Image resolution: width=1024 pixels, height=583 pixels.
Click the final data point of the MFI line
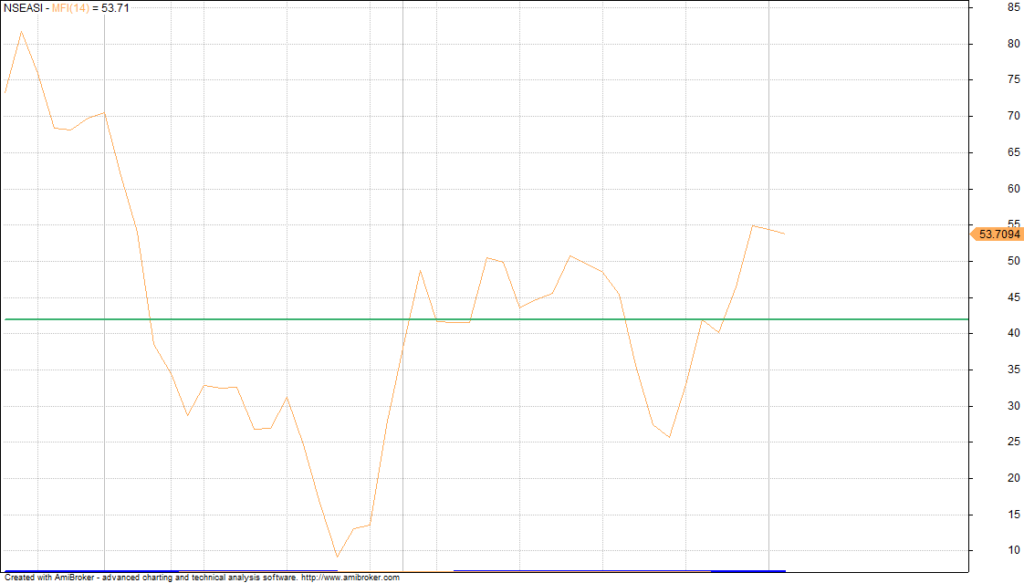tap(784, 233)
